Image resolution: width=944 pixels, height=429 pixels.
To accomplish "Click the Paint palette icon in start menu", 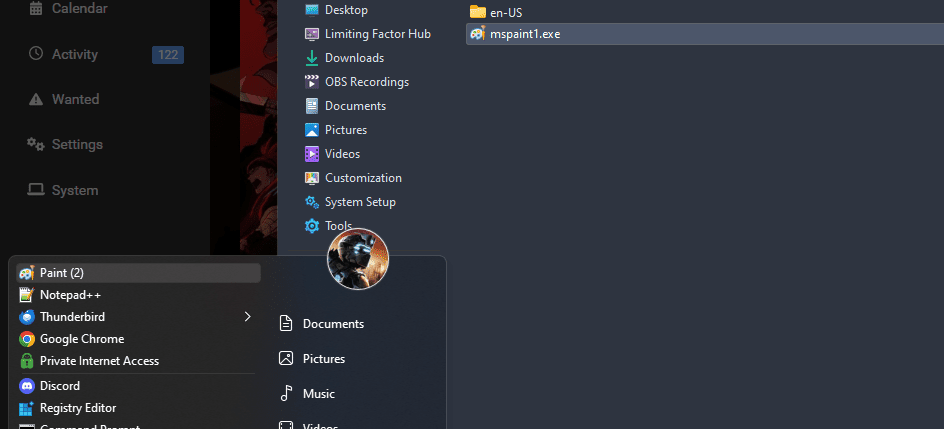I will pyautogui.click(x=26, y=273).
